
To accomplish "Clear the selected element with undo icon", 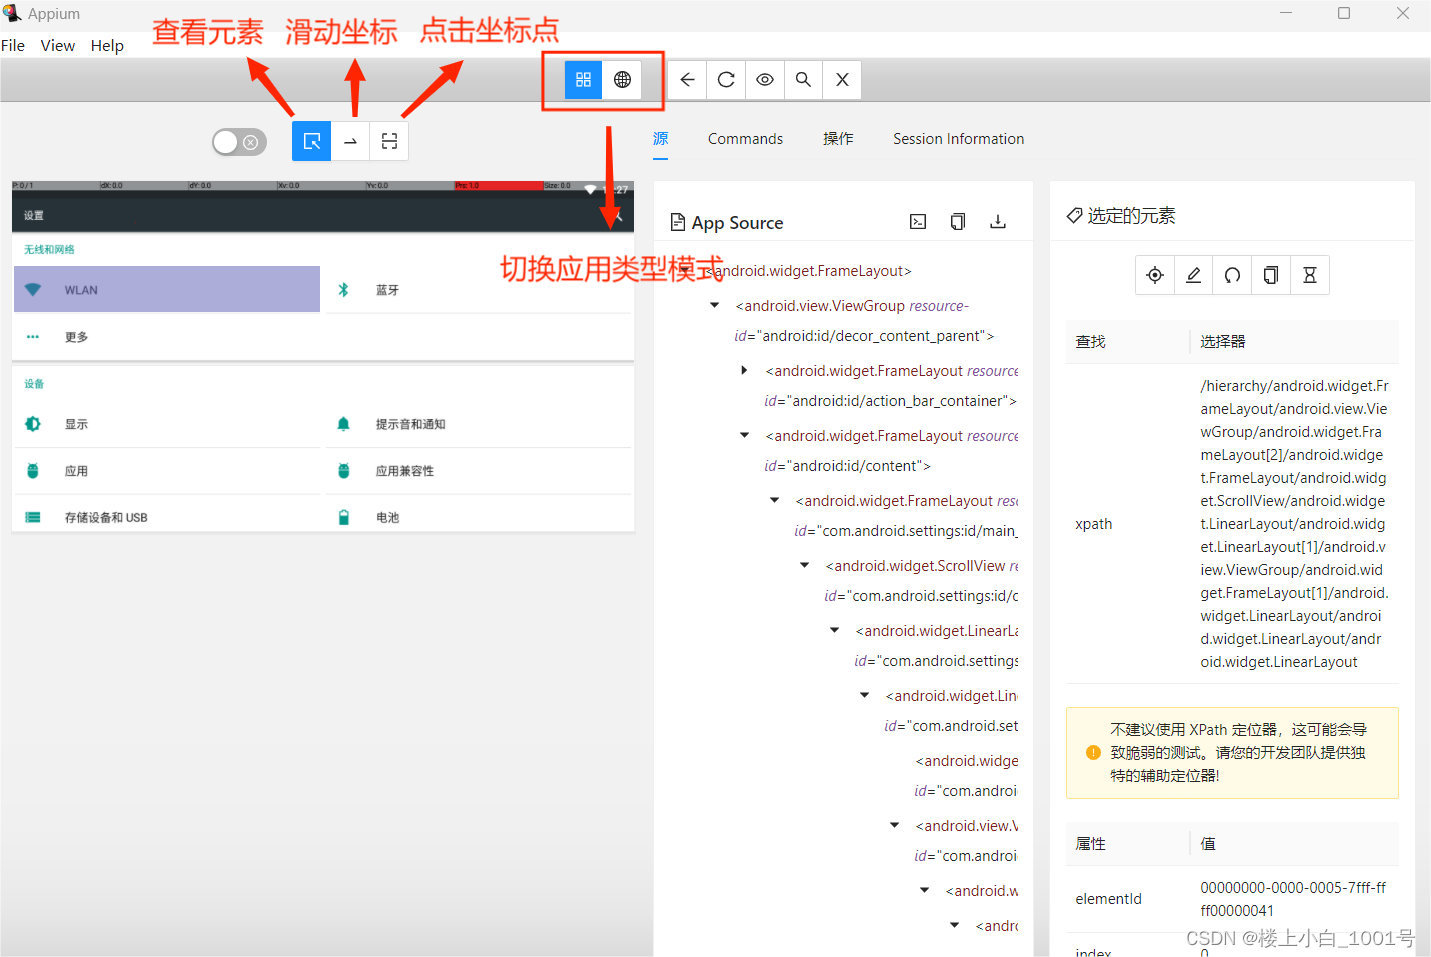I will (1232, 275).
